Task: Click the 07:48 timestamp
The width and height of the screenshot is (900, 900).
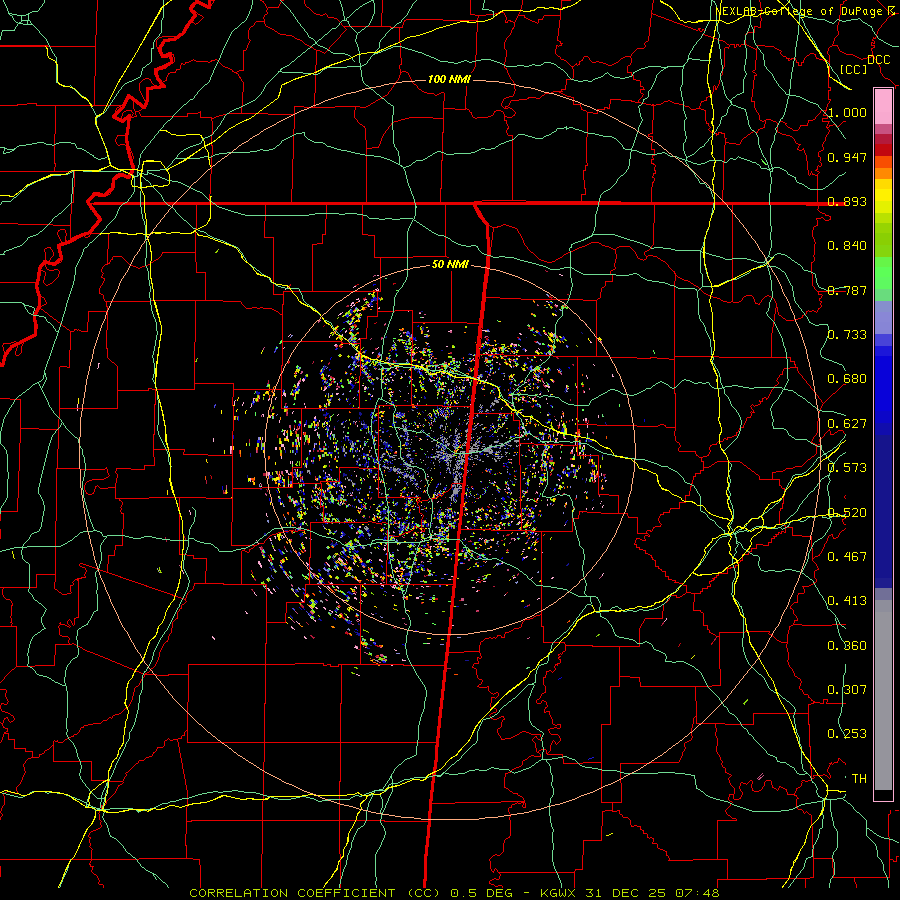Action: pos(696,893)
